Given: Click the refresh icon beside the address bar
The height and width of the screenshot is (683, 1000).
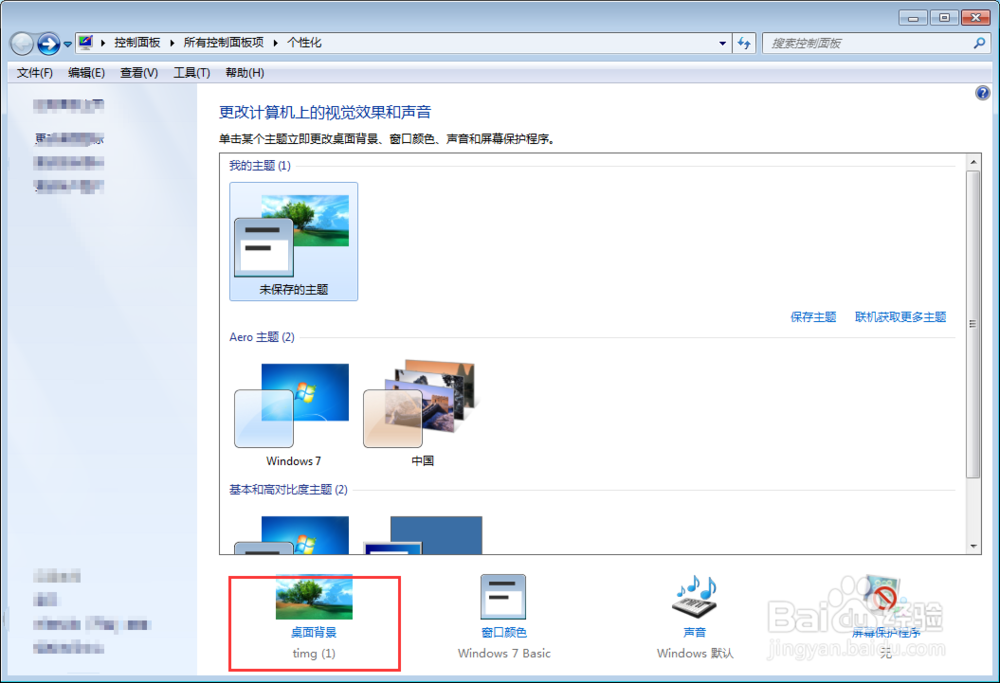Looking at the screenshot, I should click(744, 42).
